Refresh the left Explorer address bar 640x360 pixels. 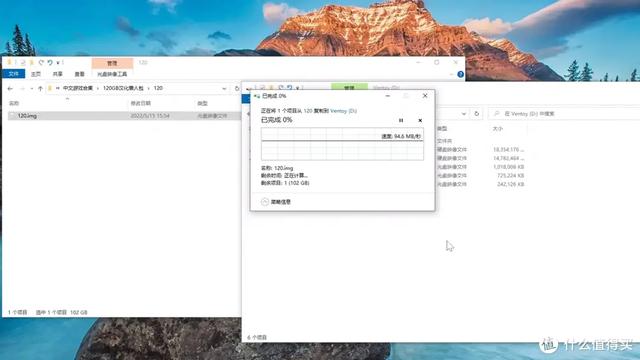237,88
